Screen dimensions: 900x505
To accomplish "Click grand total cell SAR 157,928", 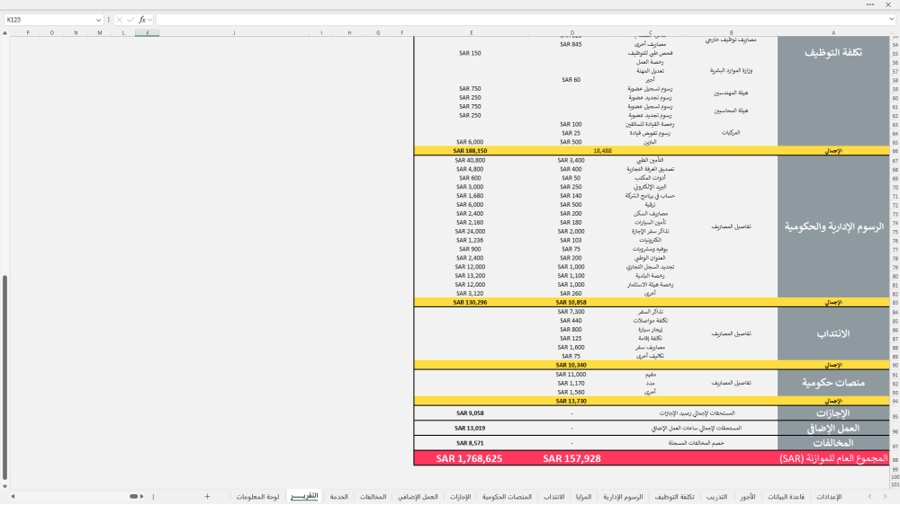I will [572, 459].
